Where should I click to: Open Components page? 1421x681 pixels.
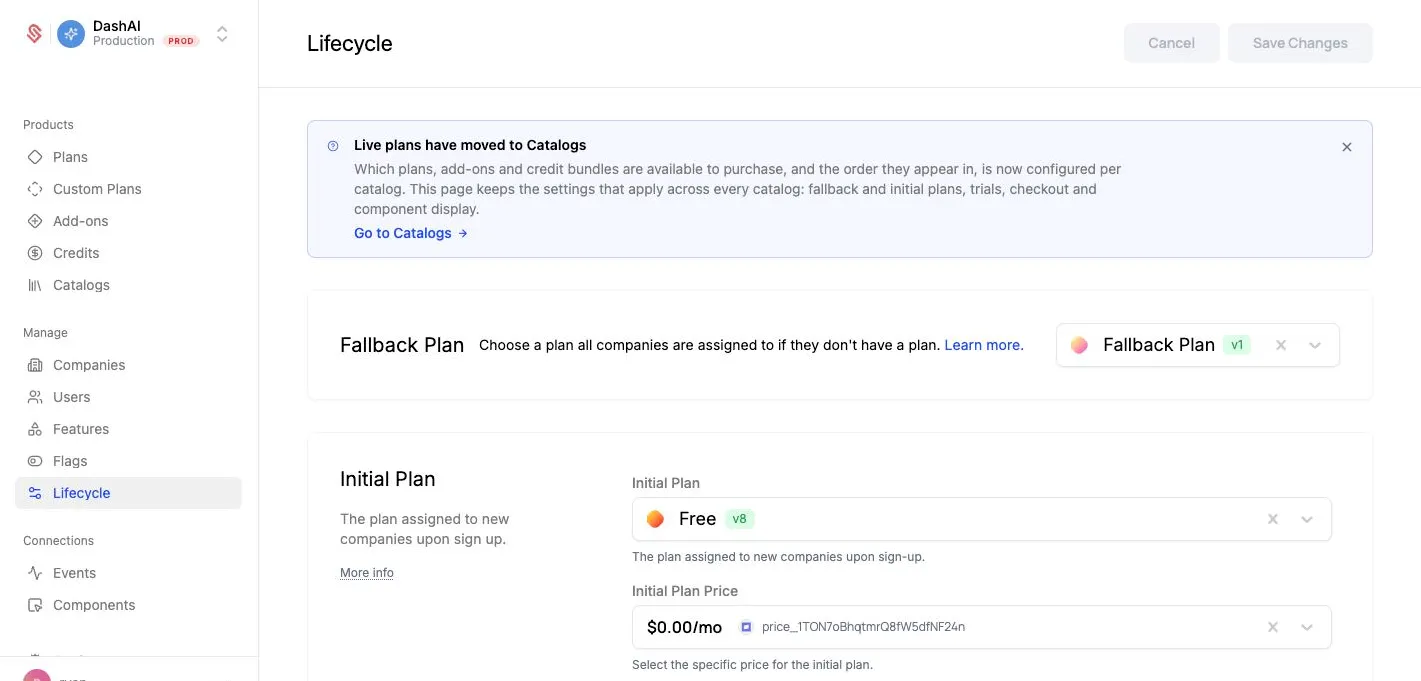[x=128, y=605]
